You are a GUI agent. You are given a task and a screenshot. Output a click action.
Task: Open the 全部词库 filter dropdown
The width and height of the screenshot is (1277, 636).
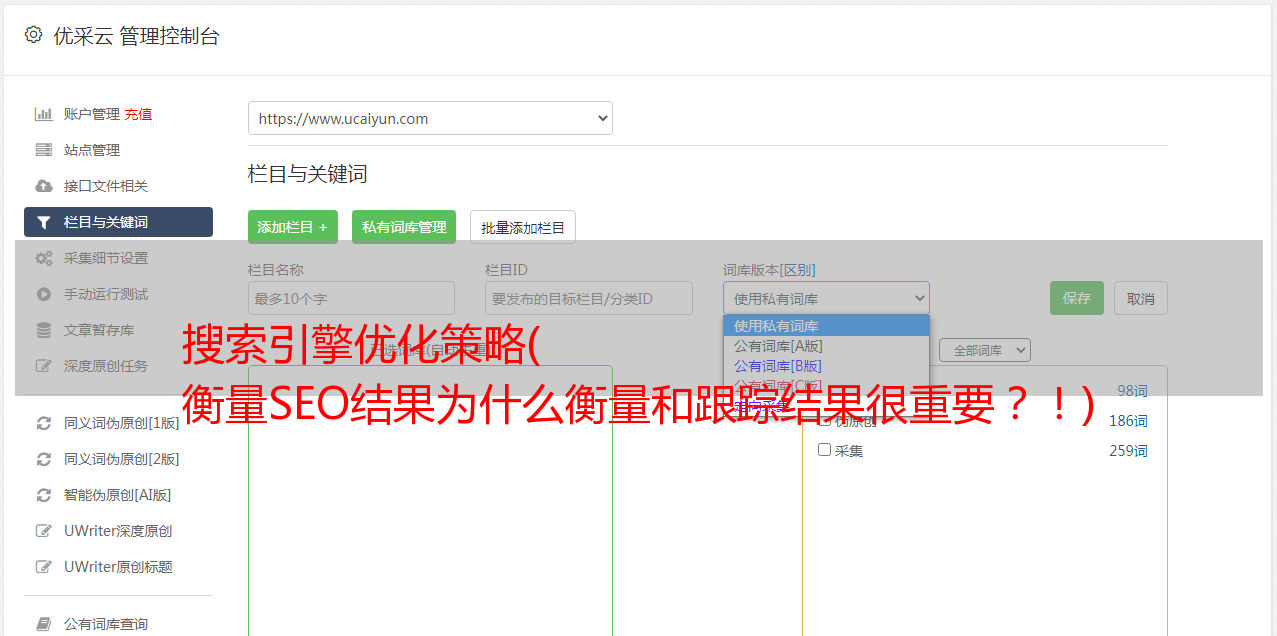coord(985,350)
